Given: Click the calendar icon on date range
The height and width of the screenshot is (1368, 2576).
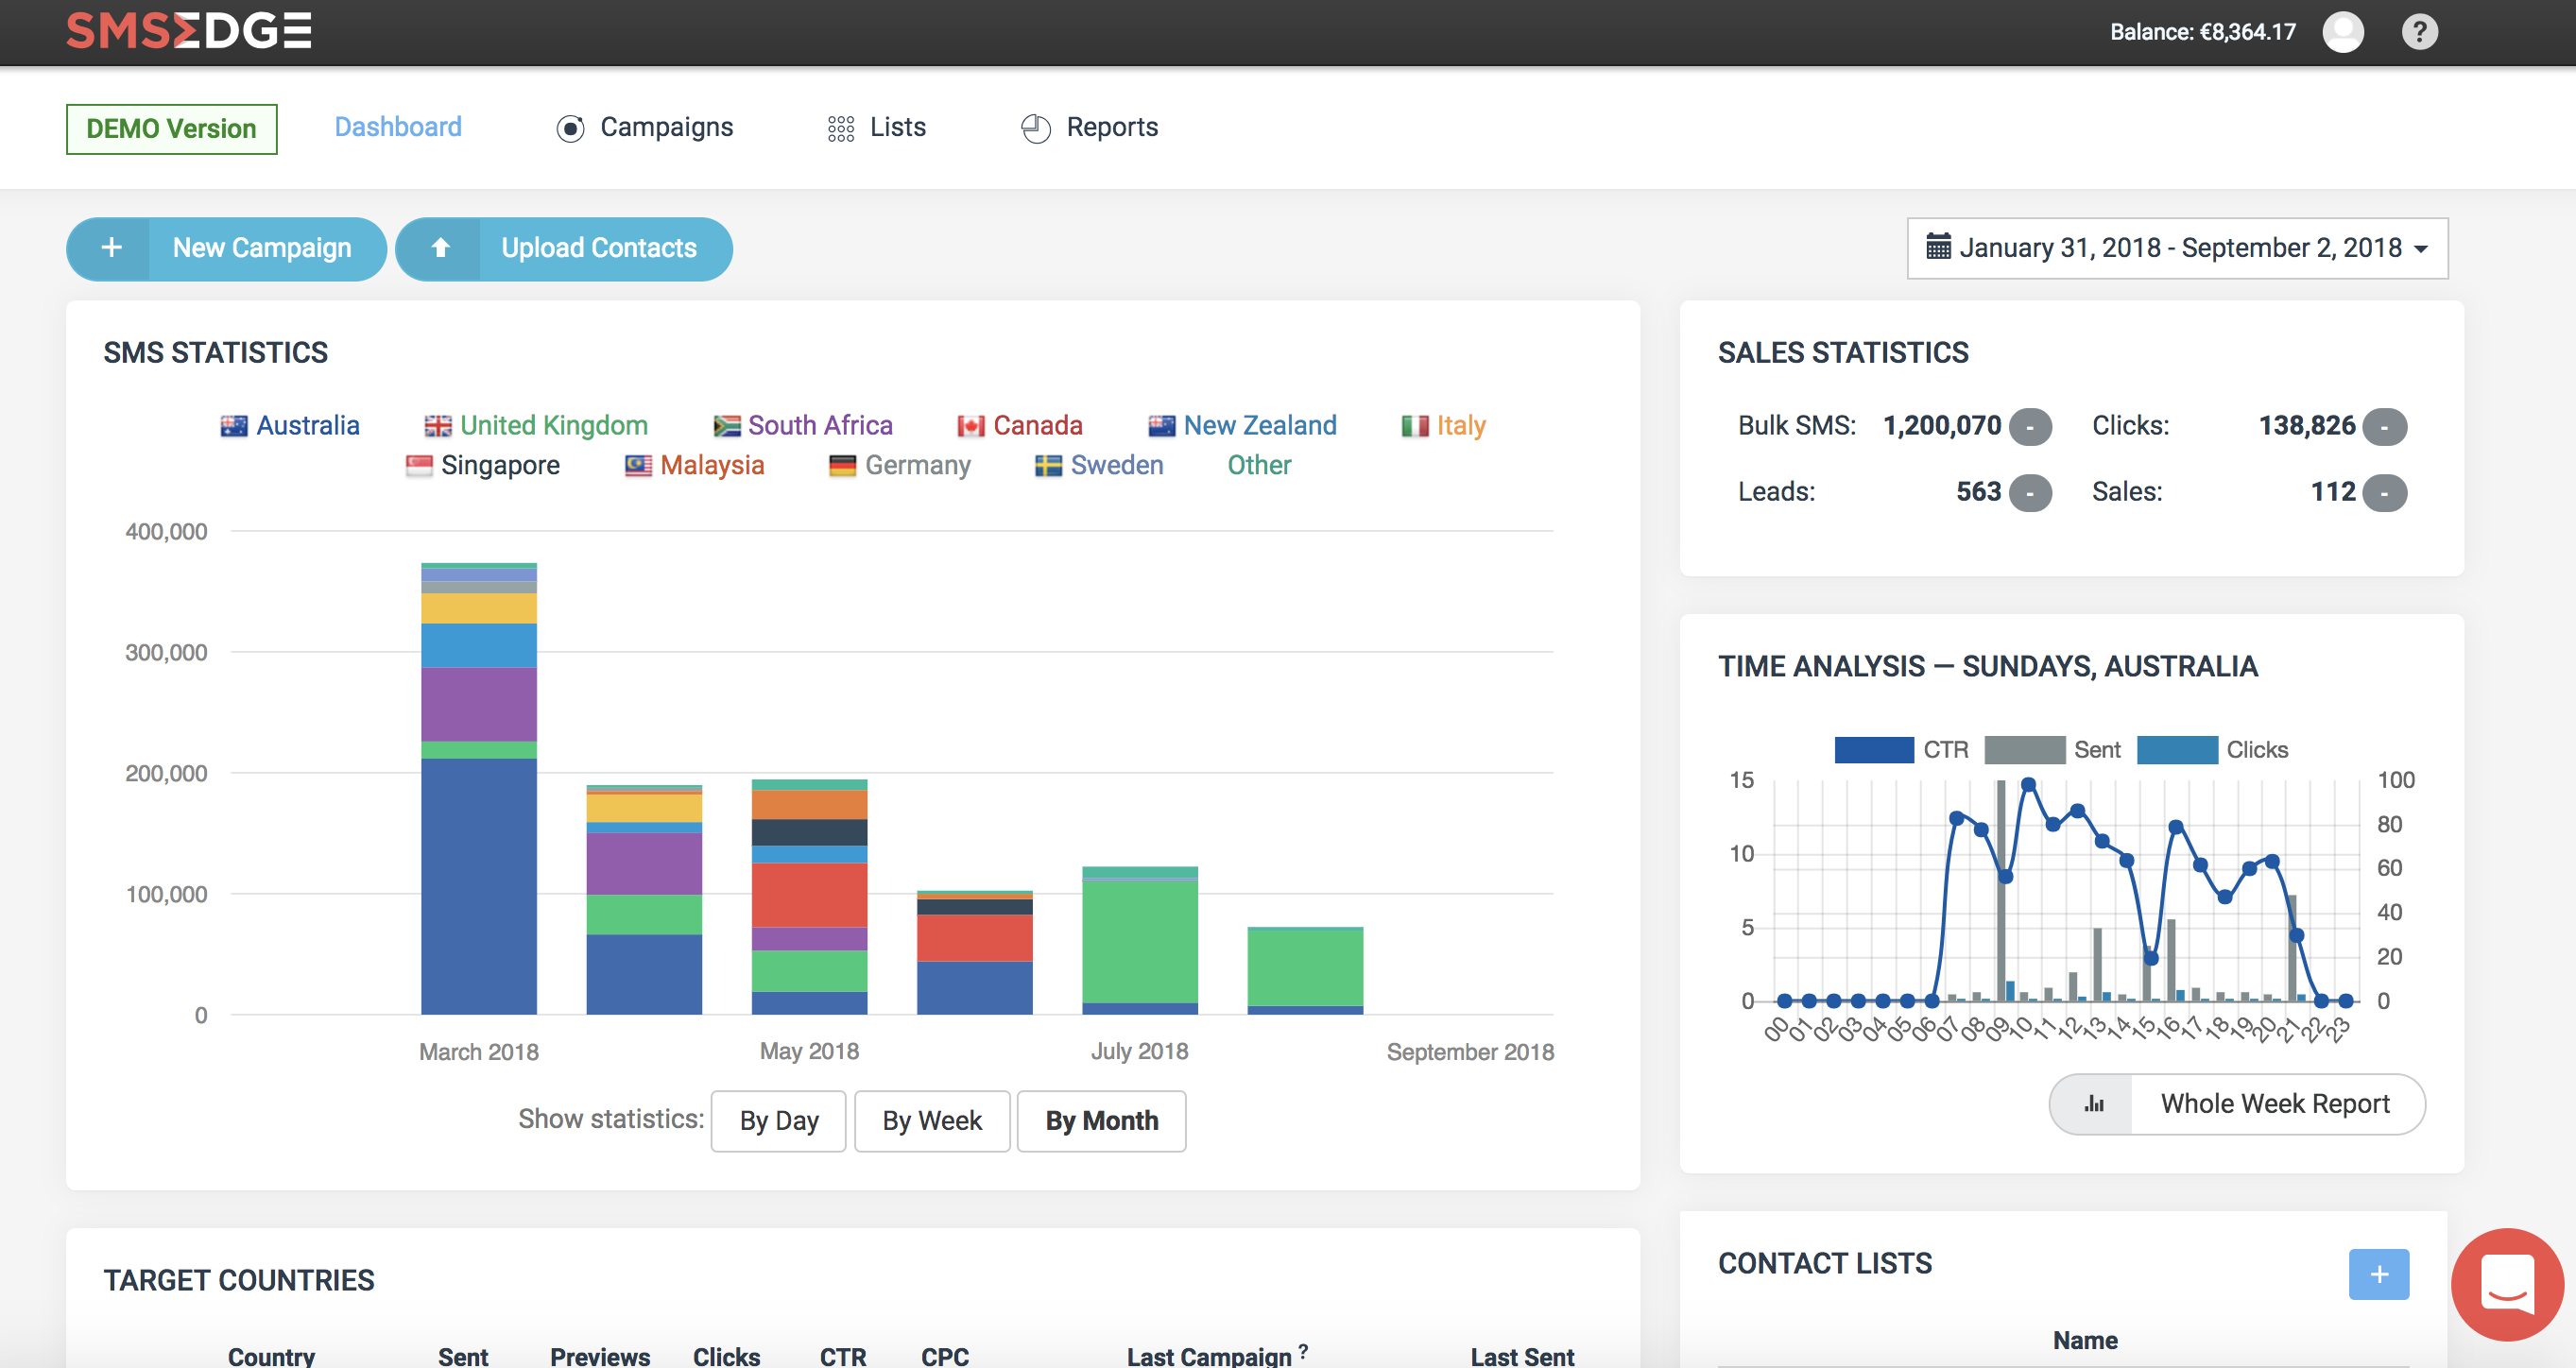Looking at the screenshot, I should pyautogui.click(x=1938, y=247).
